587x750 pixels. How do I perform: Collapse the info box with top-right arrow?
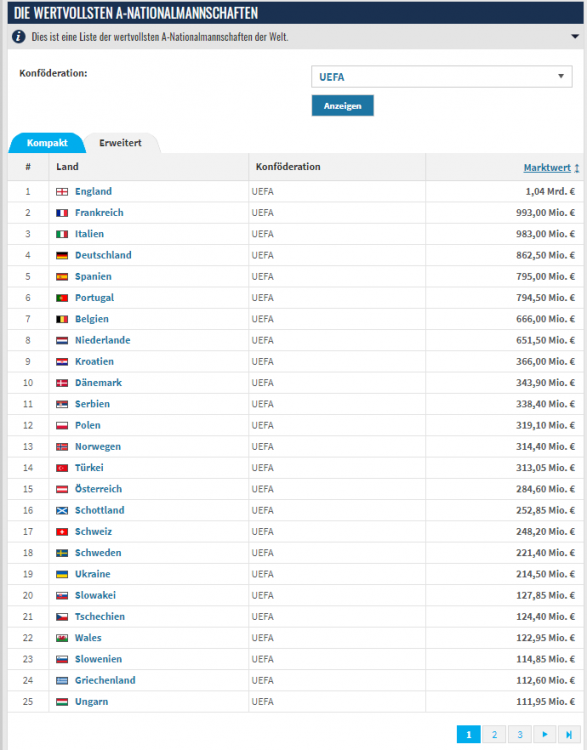(x=575, y=36)
